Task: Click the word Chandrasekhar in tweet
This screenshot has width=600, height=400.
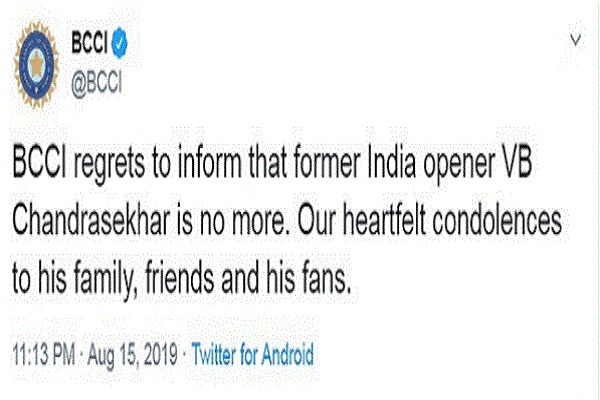Action: click(x=91, y=220)
